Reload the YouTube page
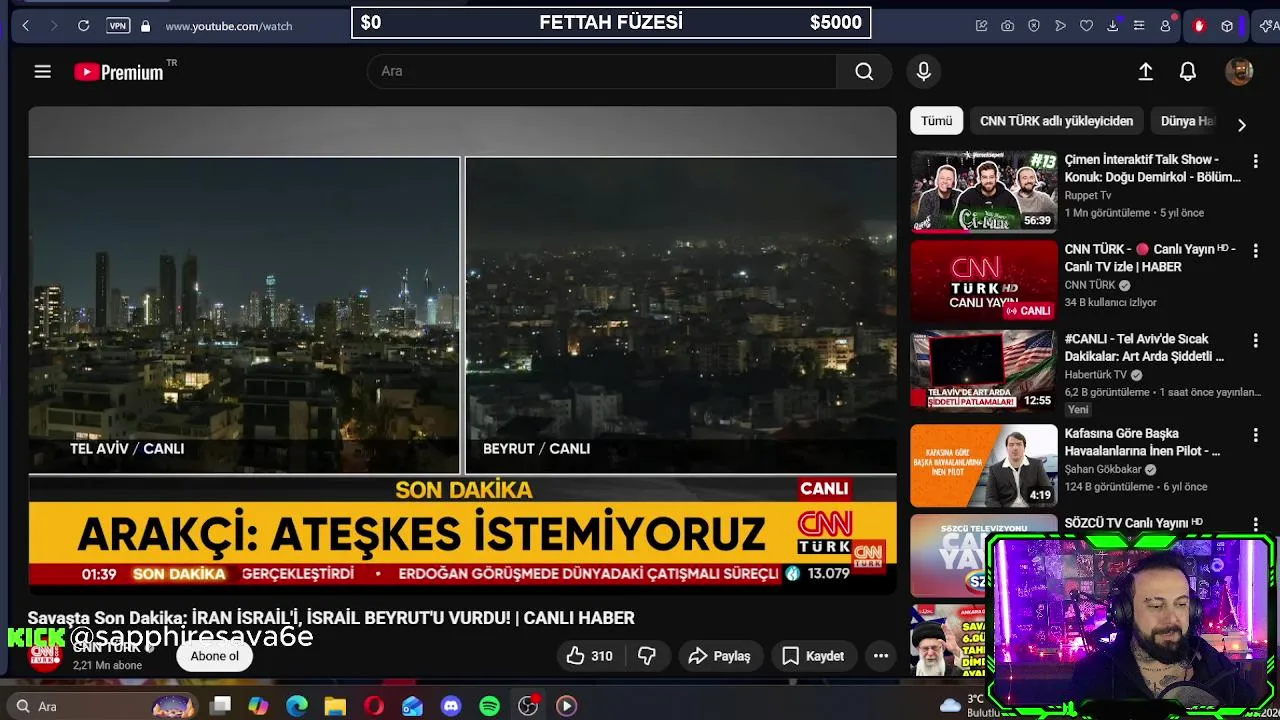The height and width of the screenshot is (720, 1280). coord(84,26)
